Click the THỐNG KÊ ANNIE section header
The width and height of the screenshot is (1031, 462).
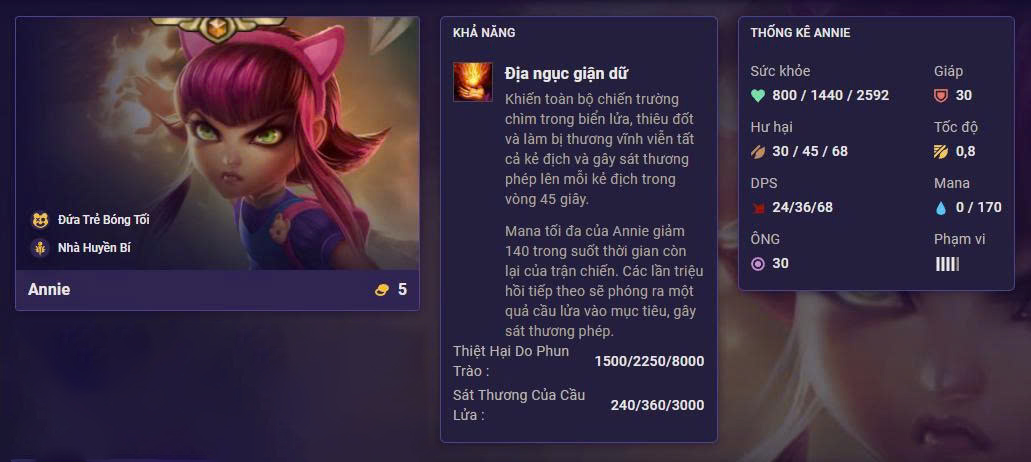pos(800,32)
